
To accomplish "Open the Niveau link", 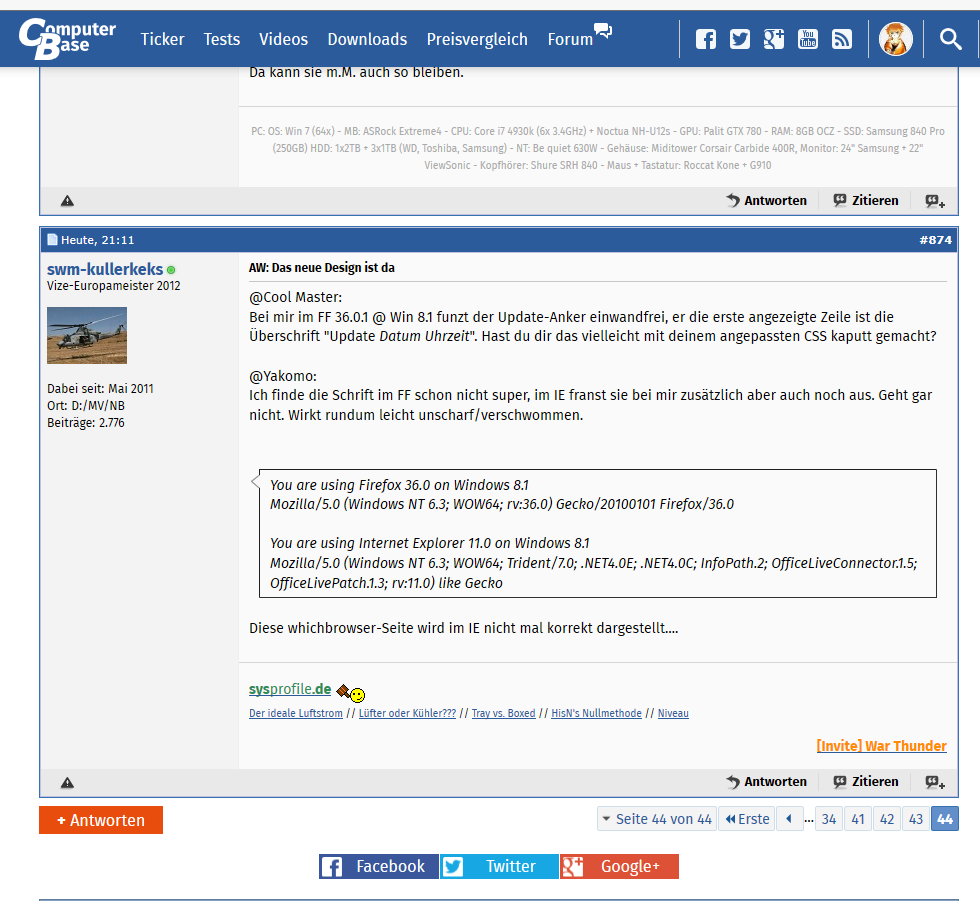I will (673, 714).
